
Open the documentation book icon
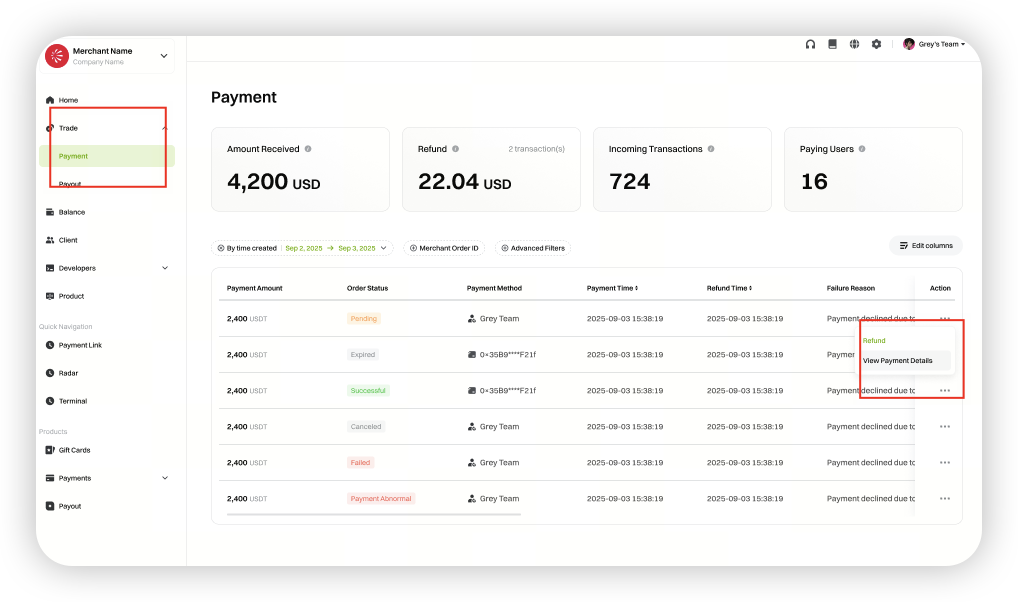[832, 44]
